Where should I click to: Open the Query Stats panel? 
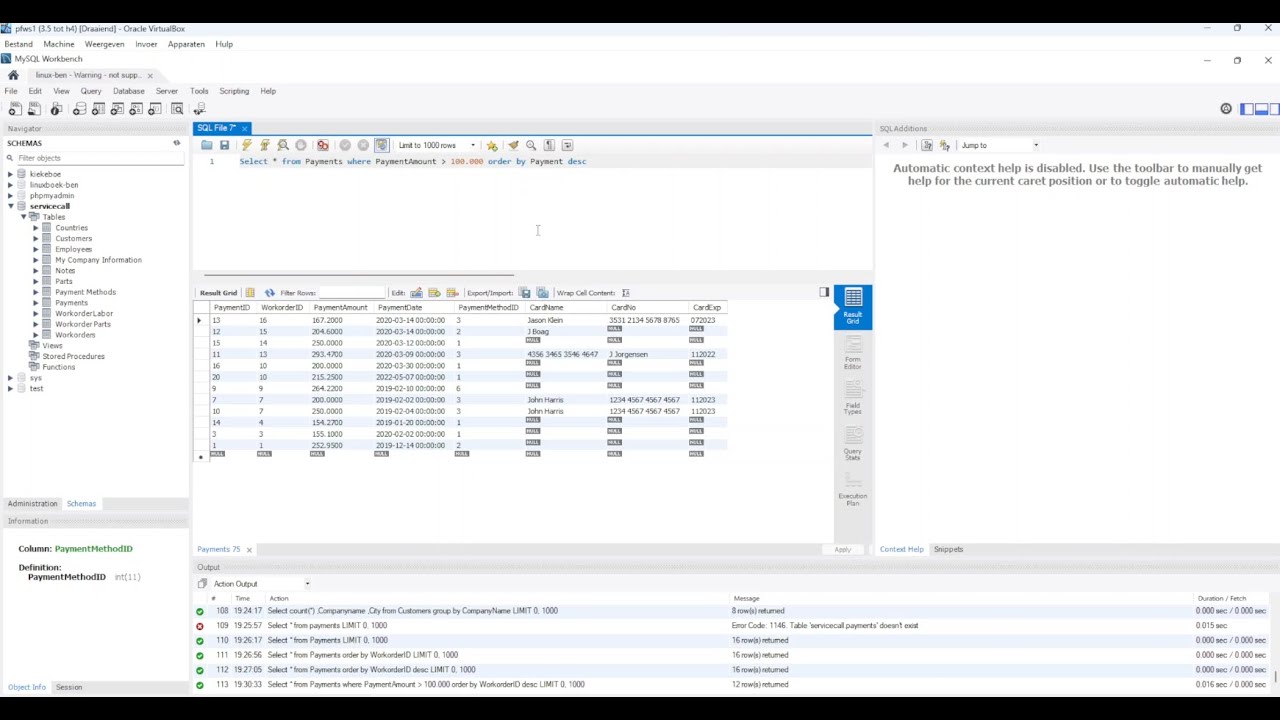point(853,443)
